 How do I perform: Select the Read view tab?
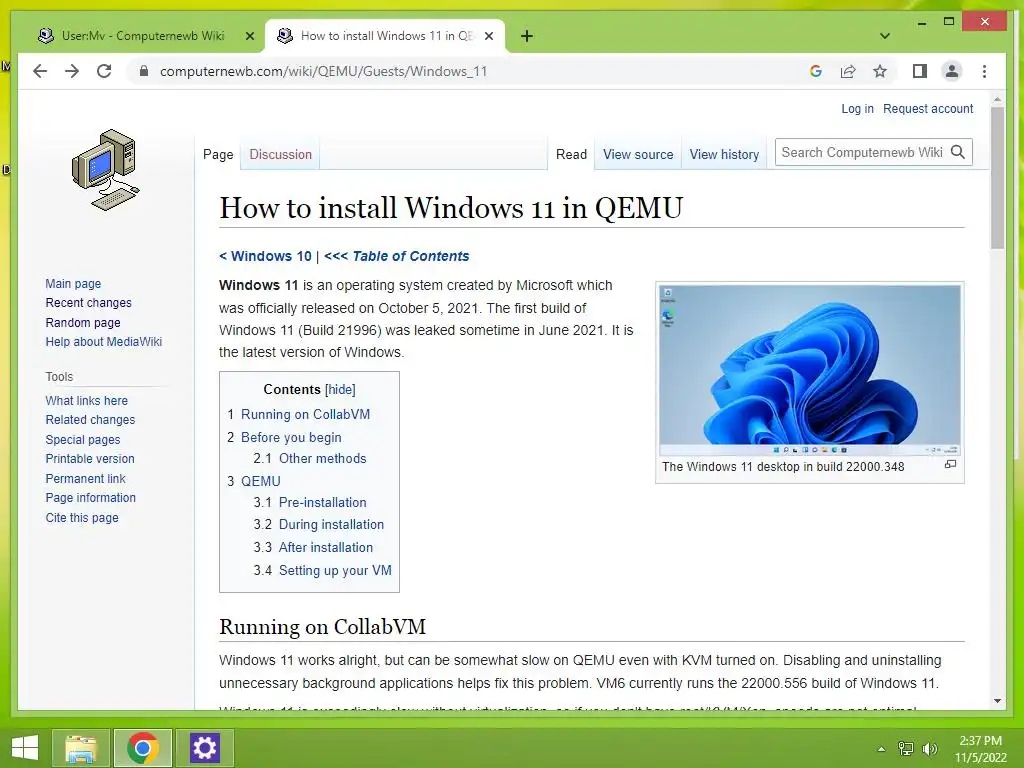click(571, 155)
